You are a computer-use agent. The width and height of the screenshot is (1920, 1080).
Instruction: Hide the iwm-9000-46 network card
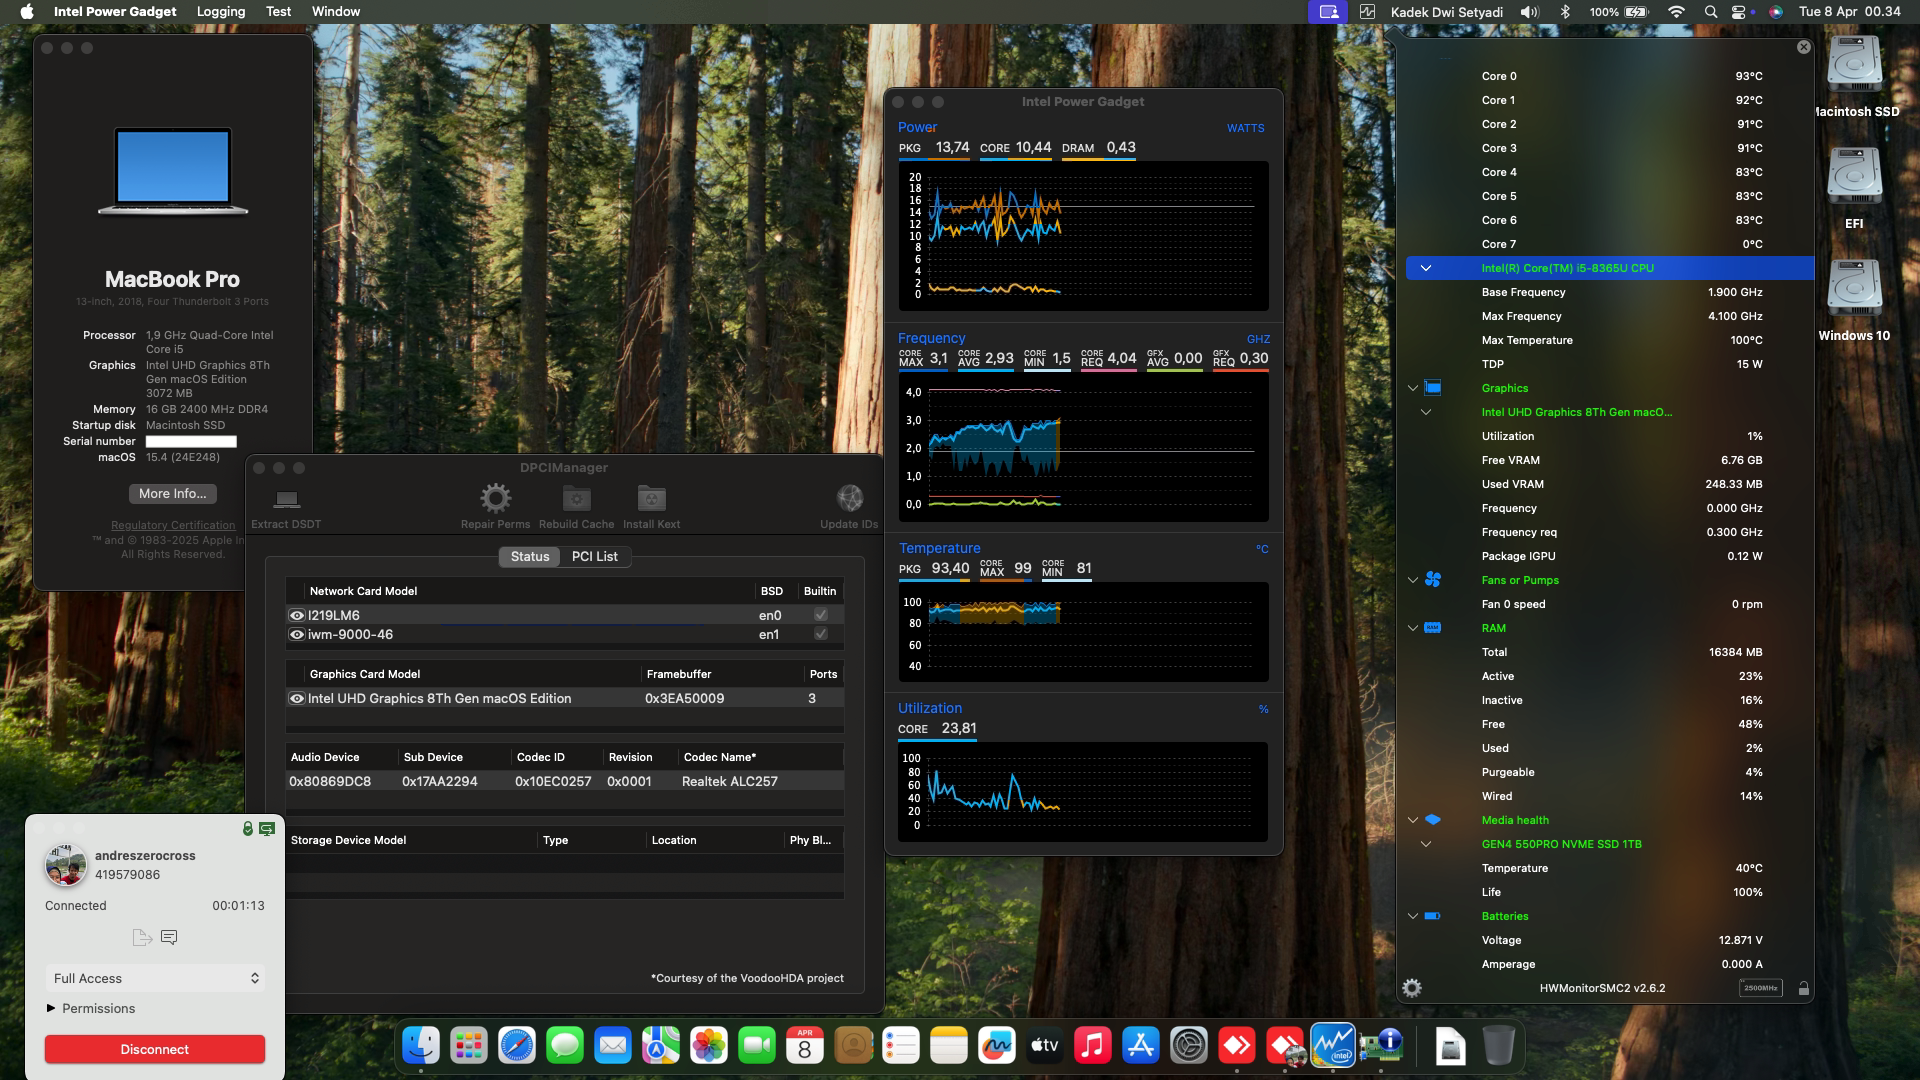point(296,634)
